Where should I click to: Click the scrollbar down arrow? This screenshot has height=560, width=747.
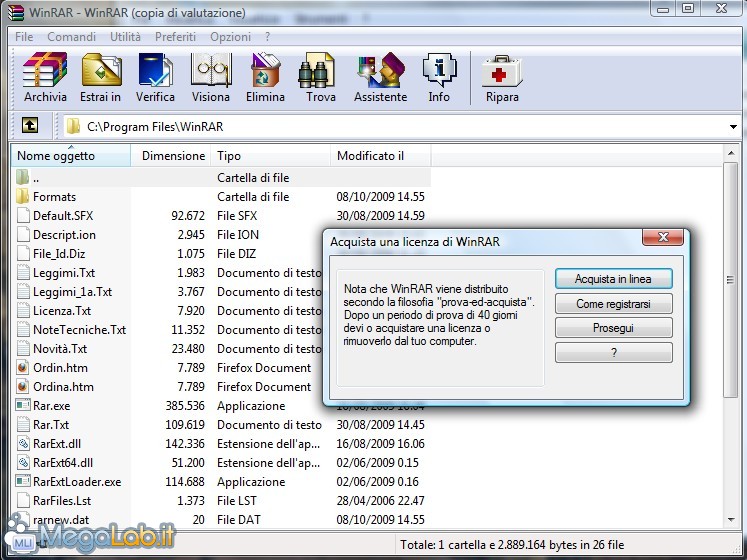point(730,520)
